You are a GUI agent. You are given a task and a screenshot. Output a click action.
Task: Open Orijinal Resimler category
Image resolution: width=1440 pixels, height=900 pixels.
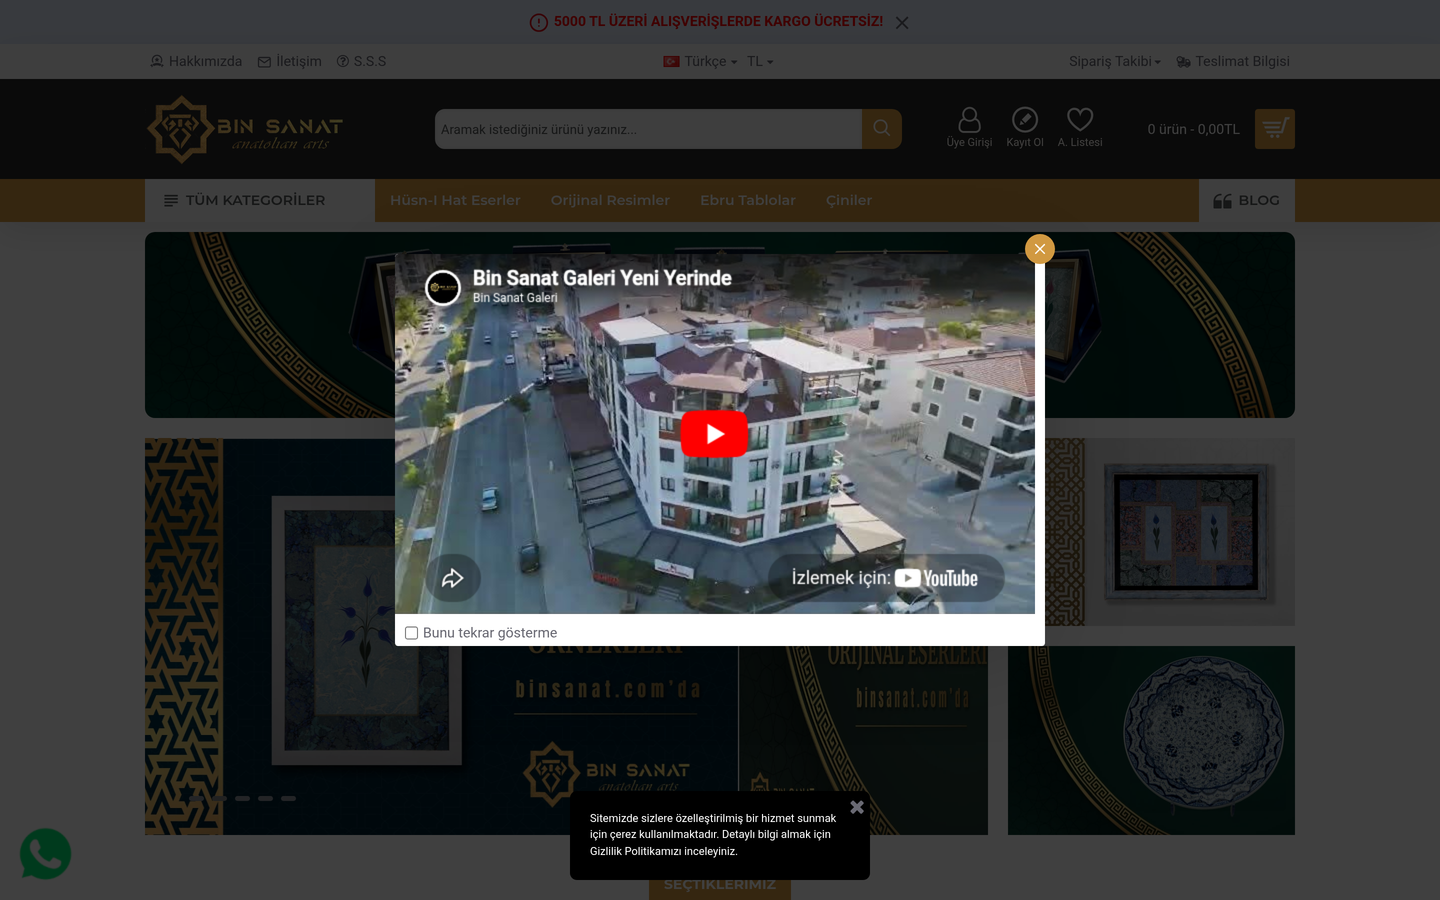click(x=610, y=200)
